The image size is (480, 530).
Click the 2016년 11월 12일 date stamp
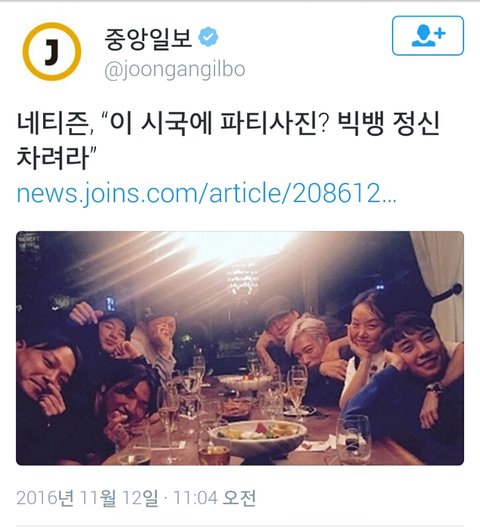click(87, 498)
